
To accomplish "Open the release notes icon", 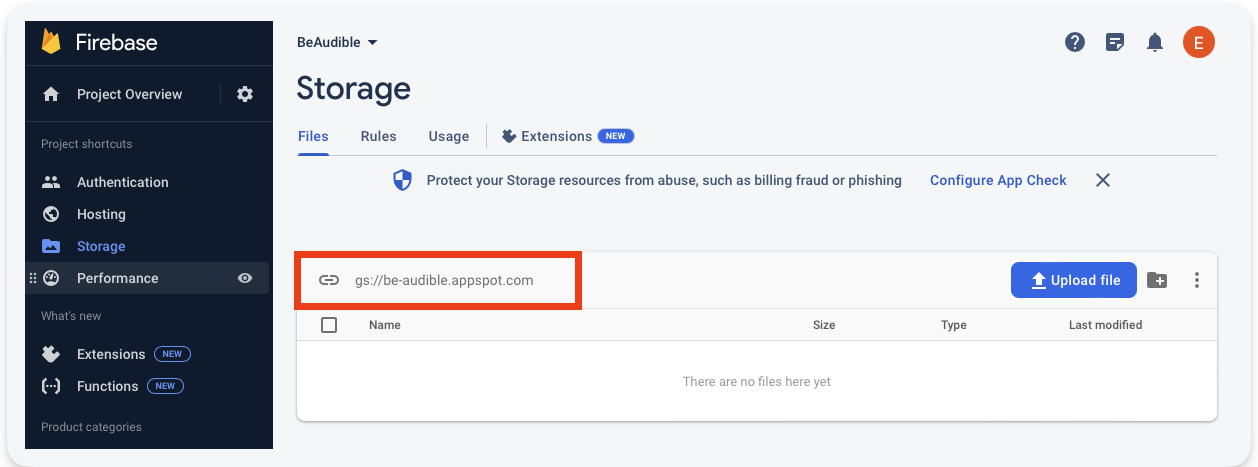I will point(1115,42).
